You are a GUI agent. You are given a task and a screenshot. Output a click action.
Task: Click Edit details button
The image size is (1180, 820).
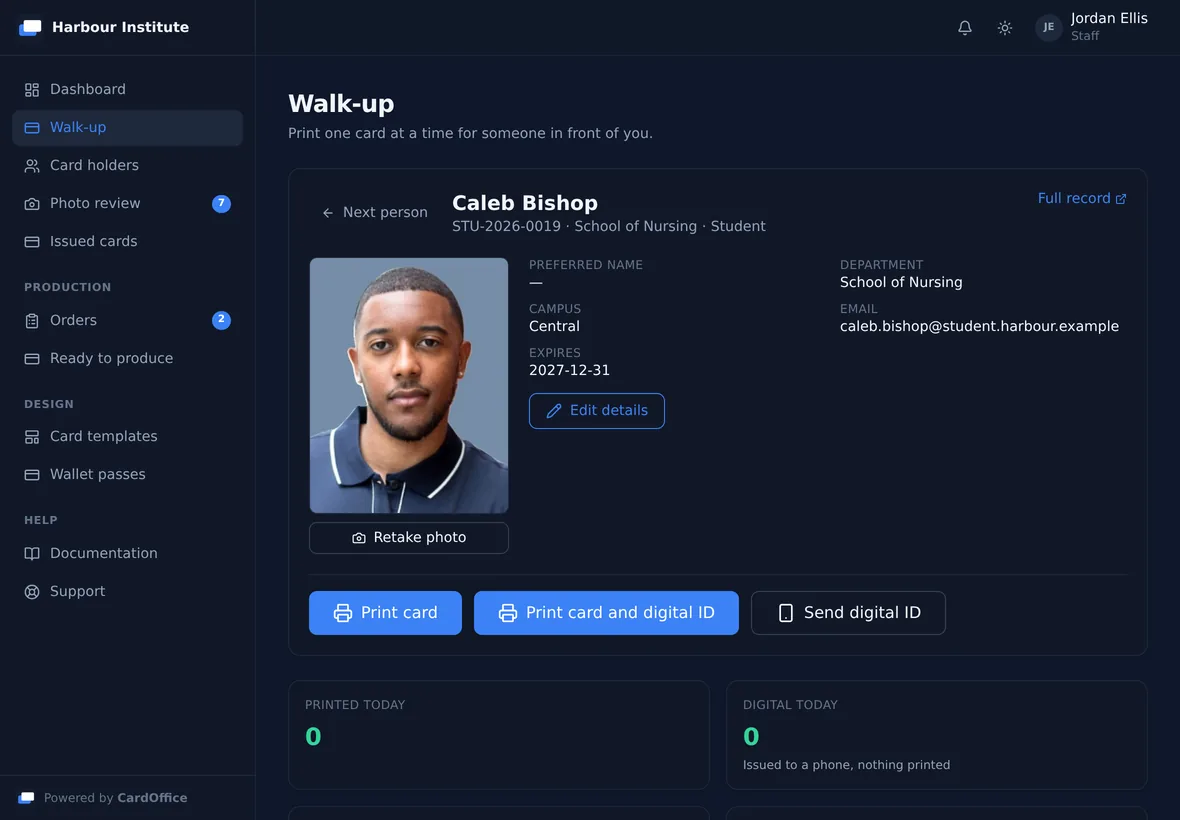click(x=597, y=411)
